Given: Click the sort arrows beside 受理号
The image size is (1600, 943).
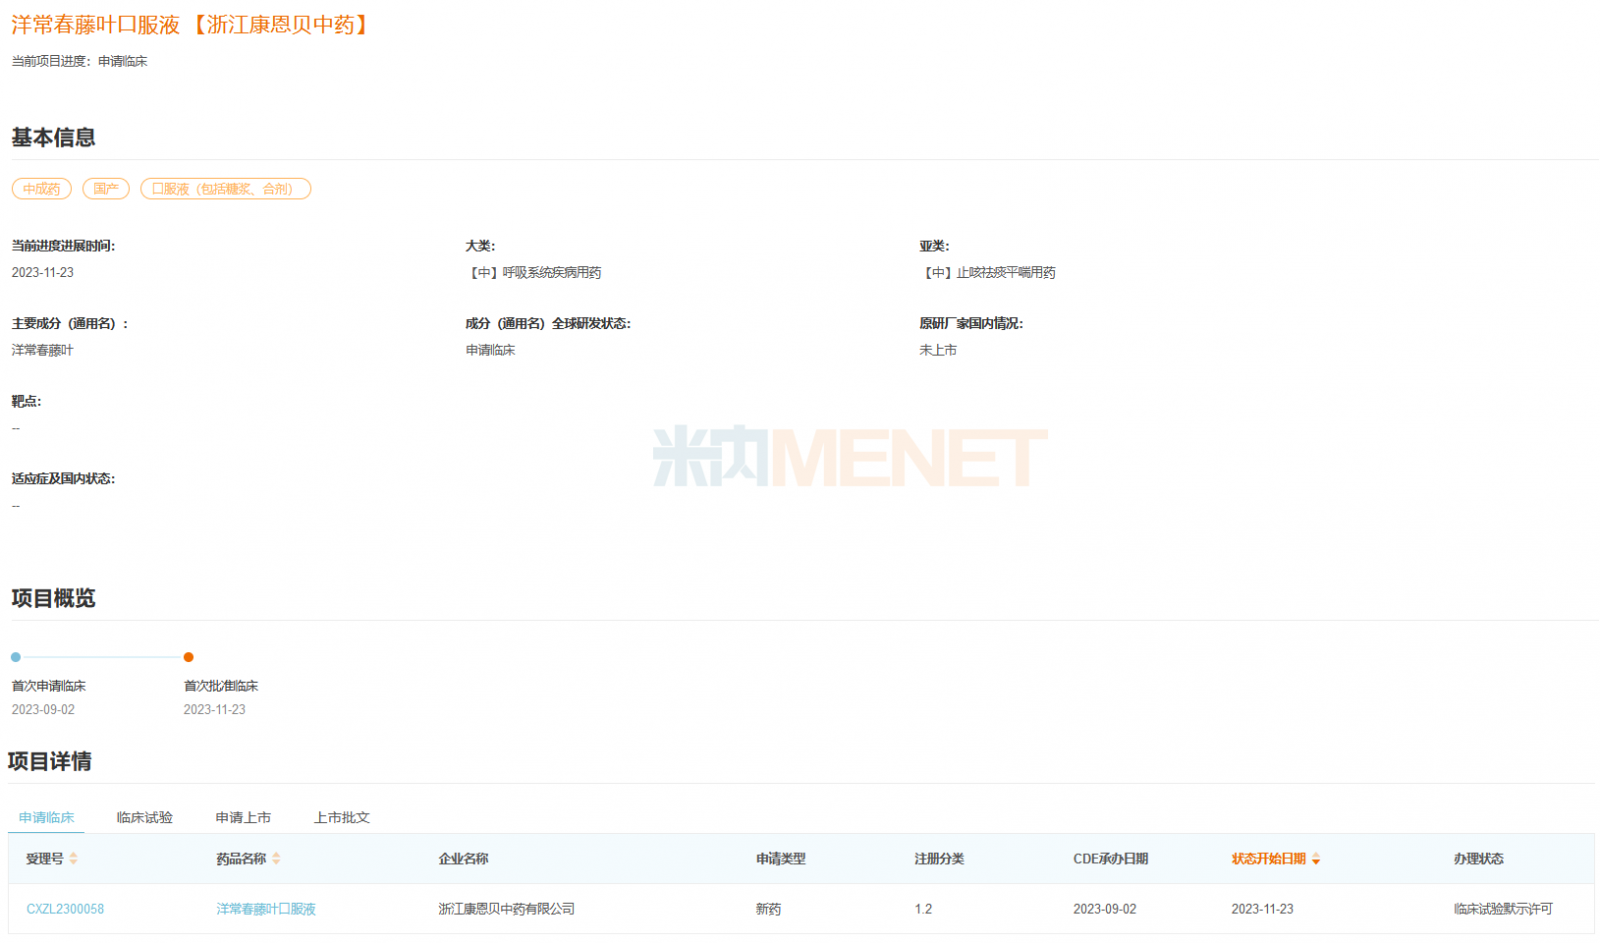Looking at the screenshot, I should [x=73, y=858].
